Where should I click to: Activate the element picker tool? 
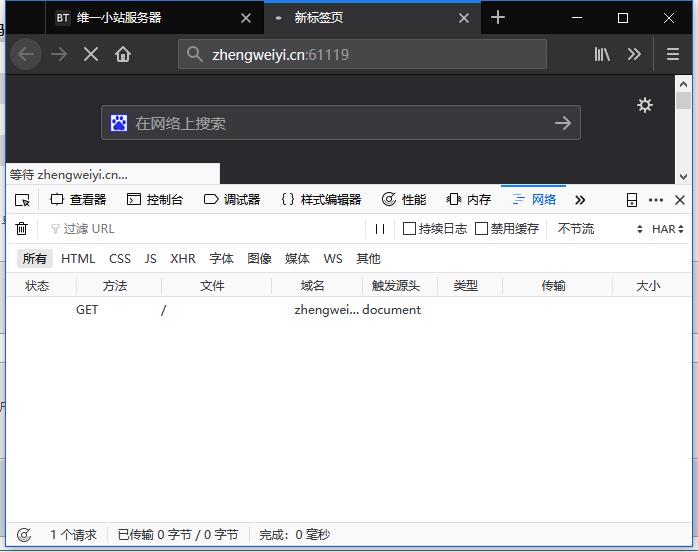point(22,200)
